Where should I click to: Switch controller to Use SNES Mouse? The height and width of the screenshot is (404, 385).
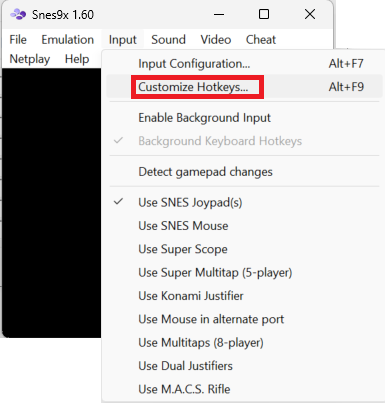point(244,226)
